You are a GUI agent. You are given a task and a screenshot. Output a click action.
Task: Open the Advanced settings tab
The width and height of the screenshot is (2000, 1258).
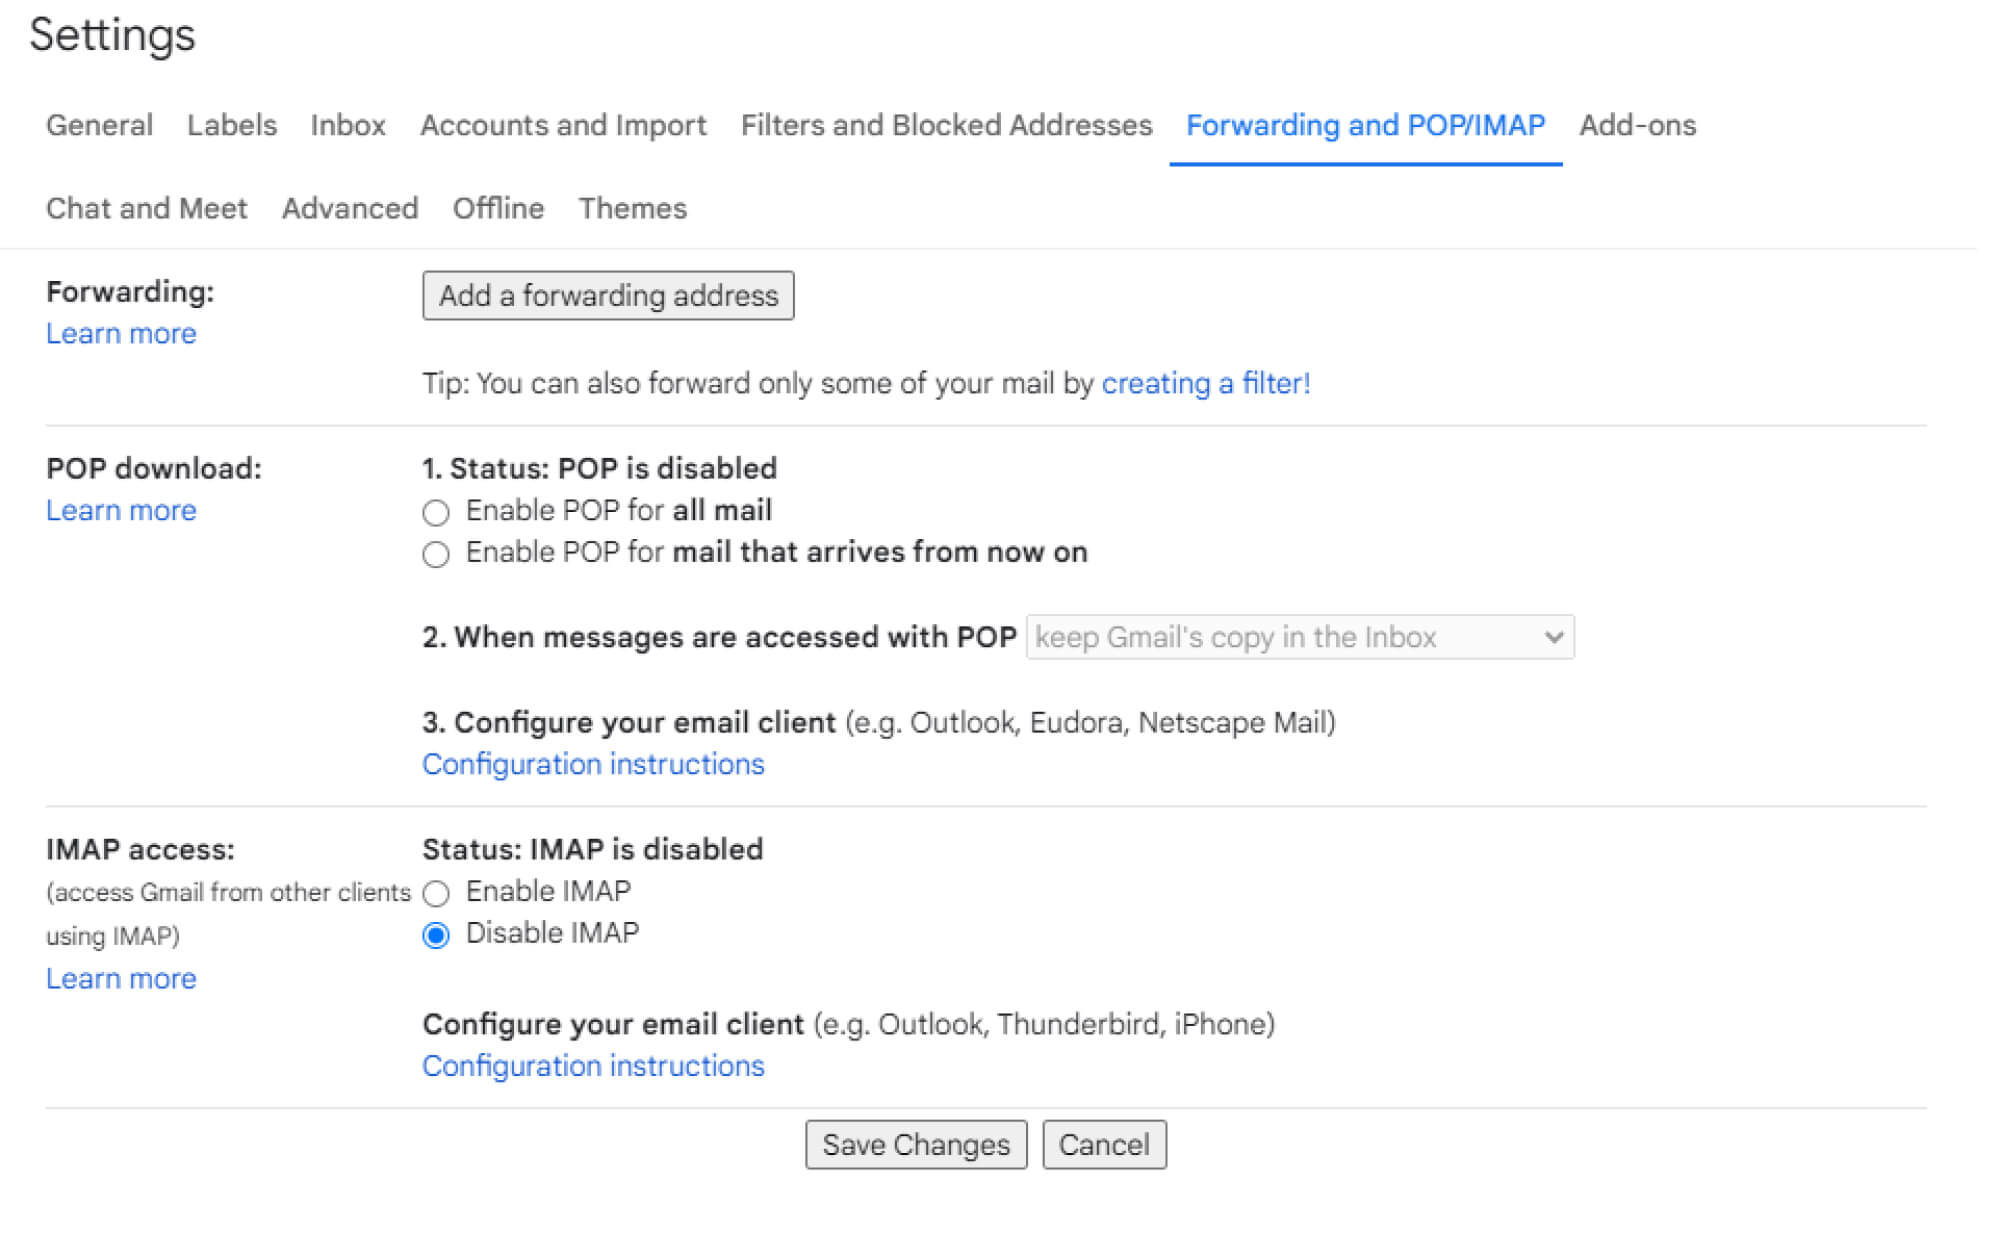pyautogui.click(x=349, y=208)
